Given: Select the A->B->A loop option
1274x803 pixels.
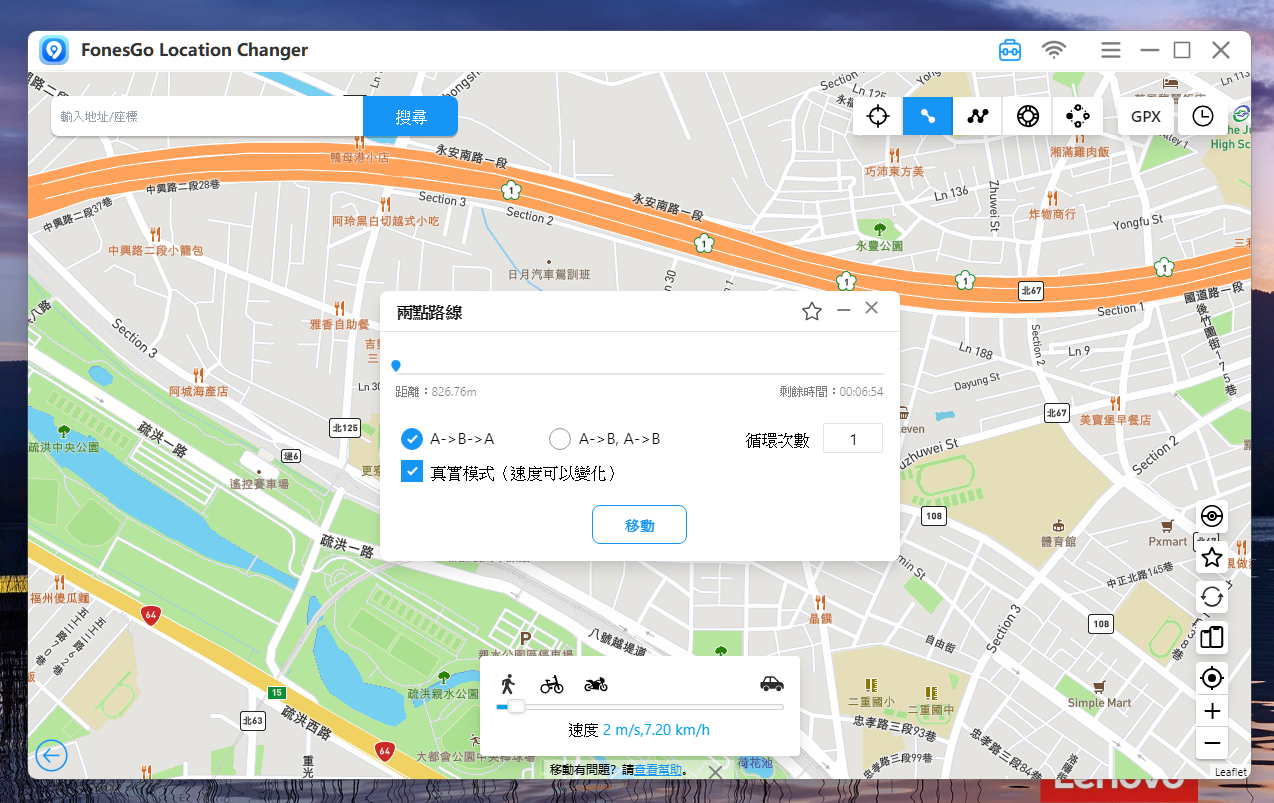Looking at the screenshot, I should (x=412, y=439).
